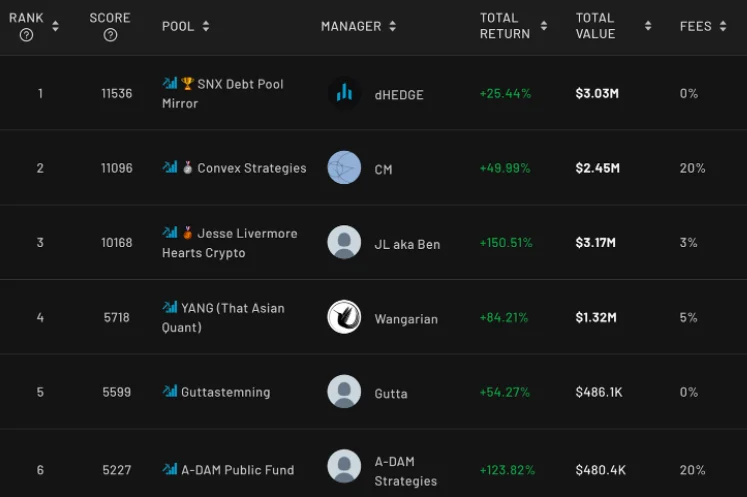The width and height of the screenshot is (747, 497).
Task: Click total return +49.99%
Action: point(505,168)
